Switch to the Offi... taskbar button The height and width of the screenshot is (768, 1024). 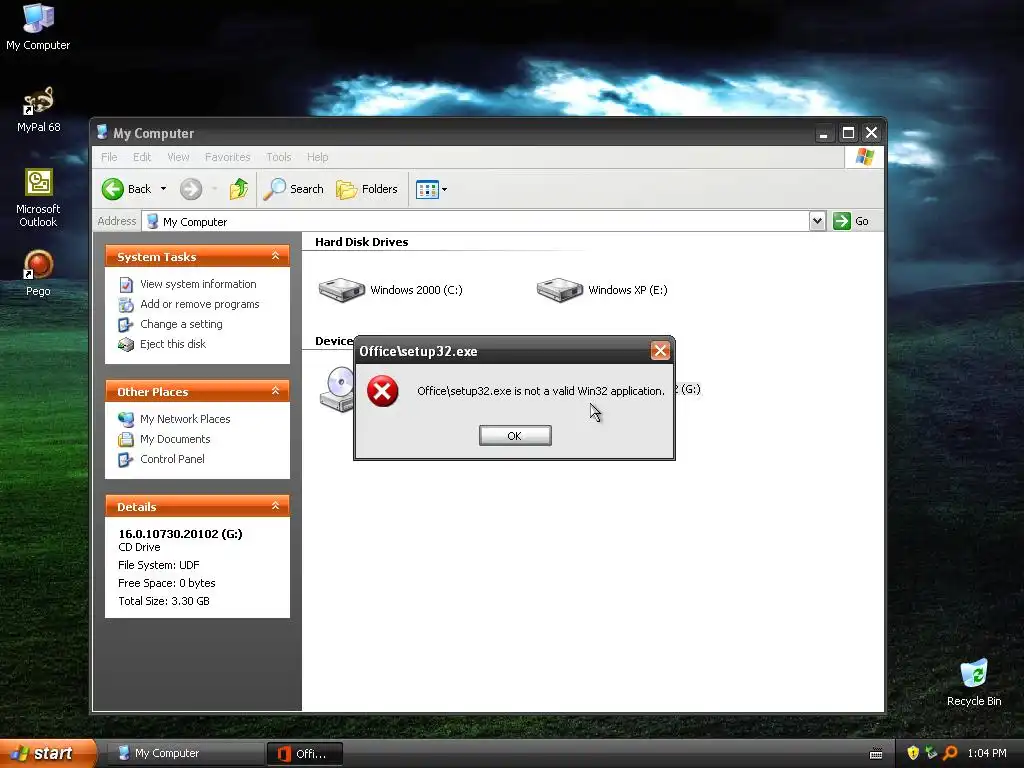click(x=304, y=754)
